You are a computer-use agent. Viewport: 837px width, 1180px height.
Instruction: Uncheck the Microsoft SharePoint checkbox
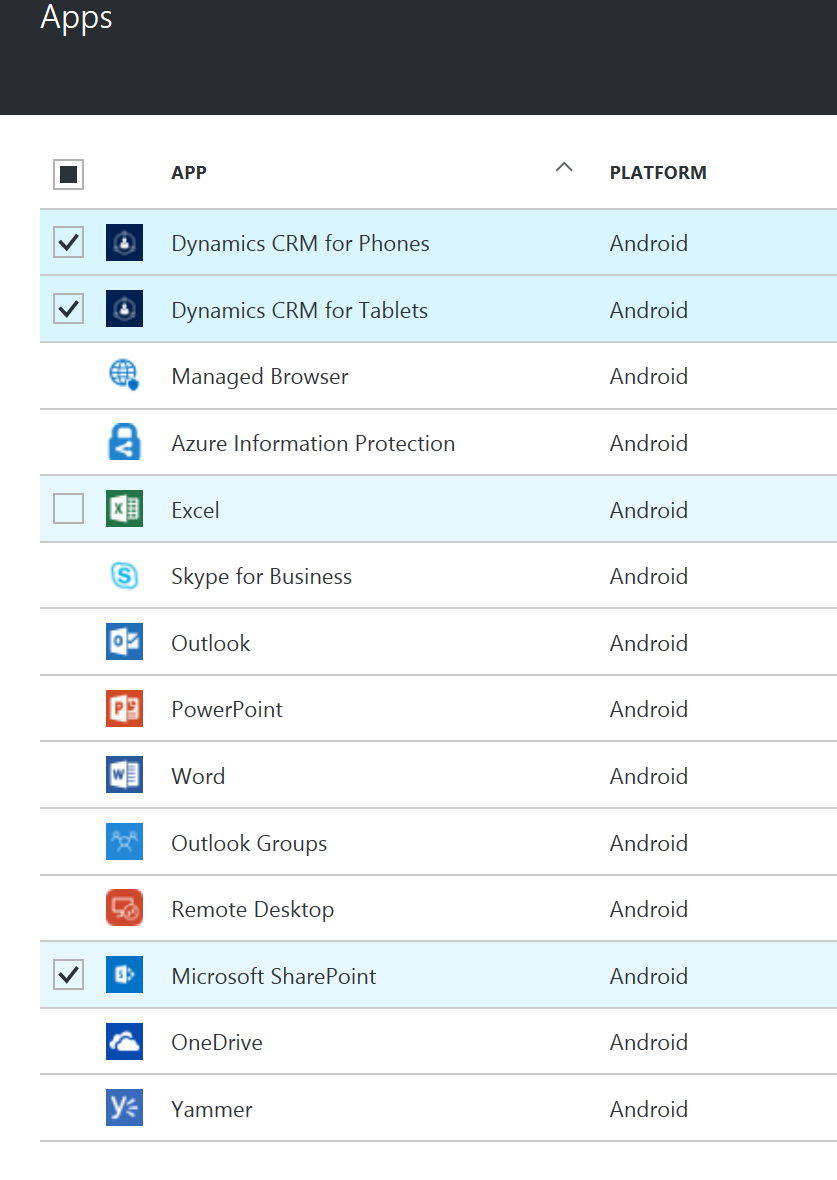pyautogui.click(x=68, y=975)
